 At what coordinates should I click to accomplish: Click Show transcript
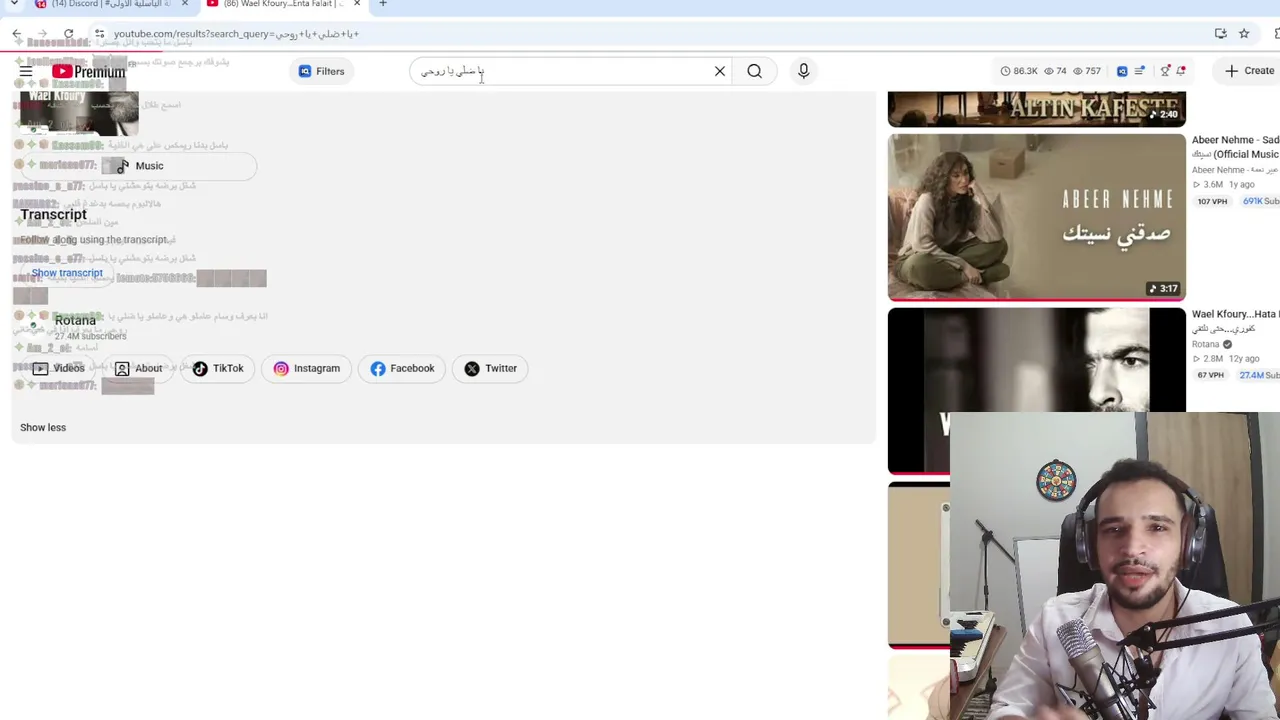67,273
